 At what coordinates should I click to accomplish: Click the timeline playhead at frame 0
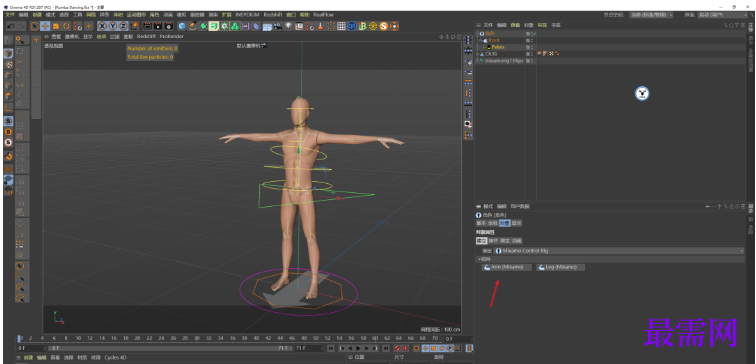19,338
